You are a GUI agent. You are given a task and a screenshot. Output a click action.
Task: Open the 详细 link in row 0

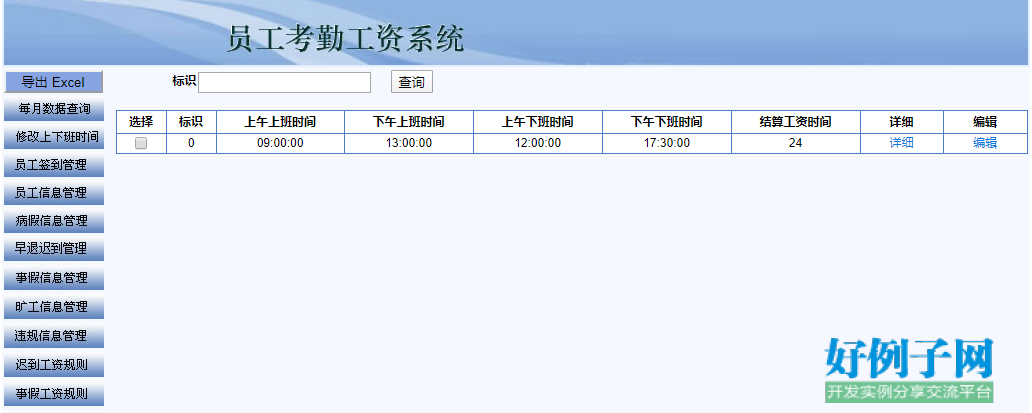tap(902, 143)
